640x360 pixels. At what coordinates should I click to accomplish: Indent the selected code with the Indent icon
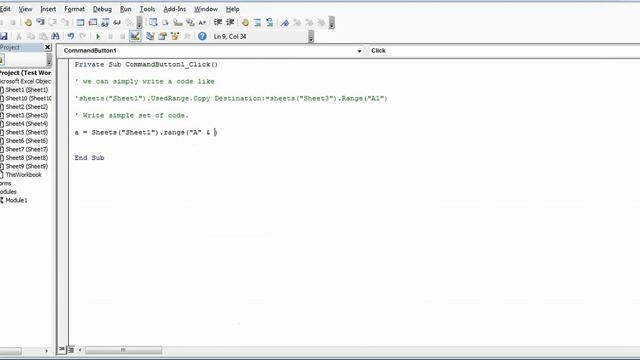point(218,22)
